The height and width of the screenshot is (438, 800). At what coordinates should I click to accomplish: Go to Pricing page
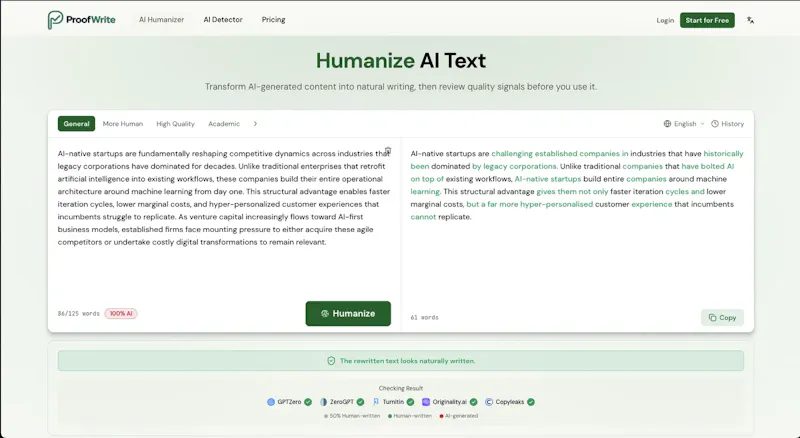click(x=273, y=20)
